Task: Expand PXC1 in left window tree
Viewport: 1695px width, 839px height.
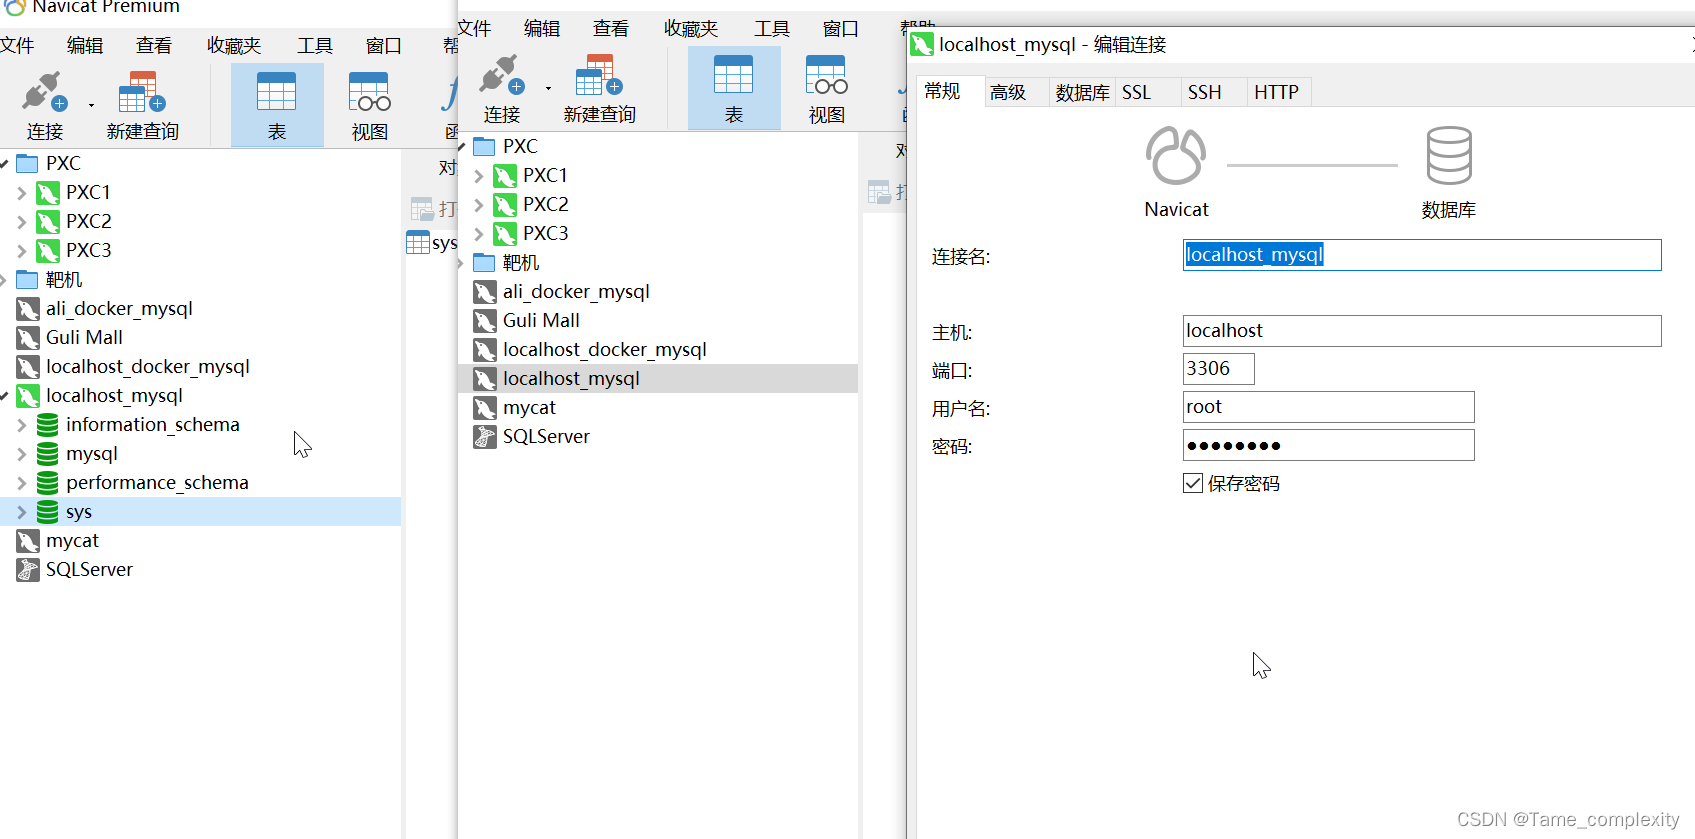Action: (22, 193)
